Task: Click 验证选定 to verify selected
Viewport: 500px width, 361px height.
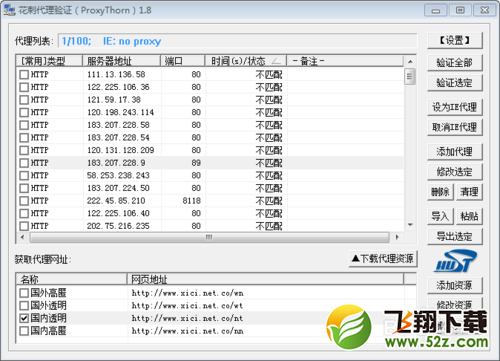Action: pyautogui.click(x=455, y=83)
